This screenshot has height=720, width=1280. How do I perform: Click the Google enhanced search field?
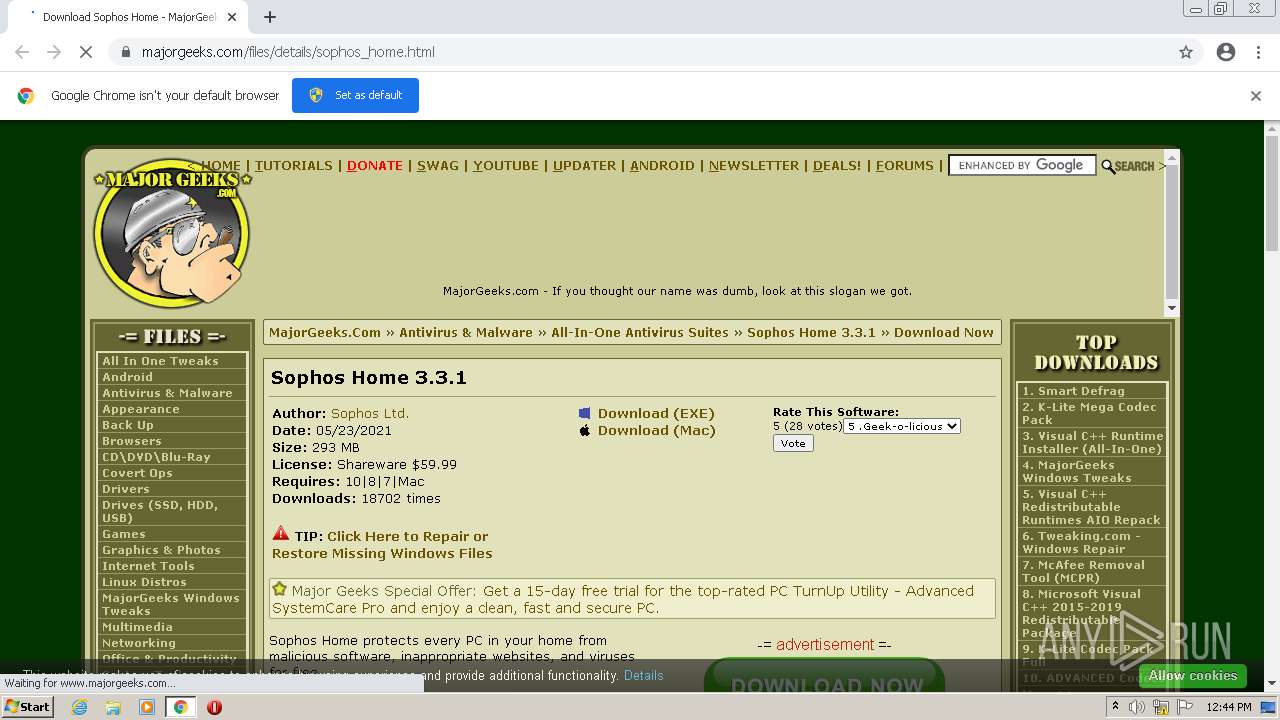tap(1022, 166)
